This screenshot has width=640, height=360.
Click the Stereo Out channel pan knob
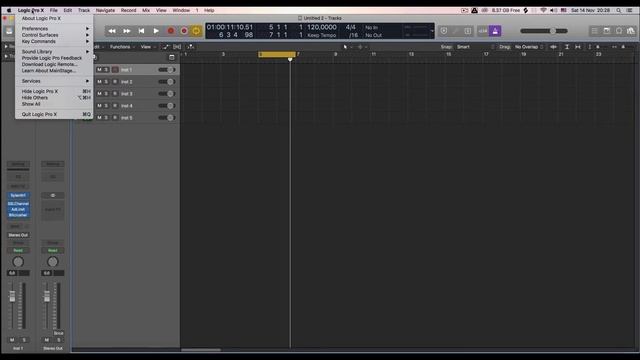tap(53, 262)
